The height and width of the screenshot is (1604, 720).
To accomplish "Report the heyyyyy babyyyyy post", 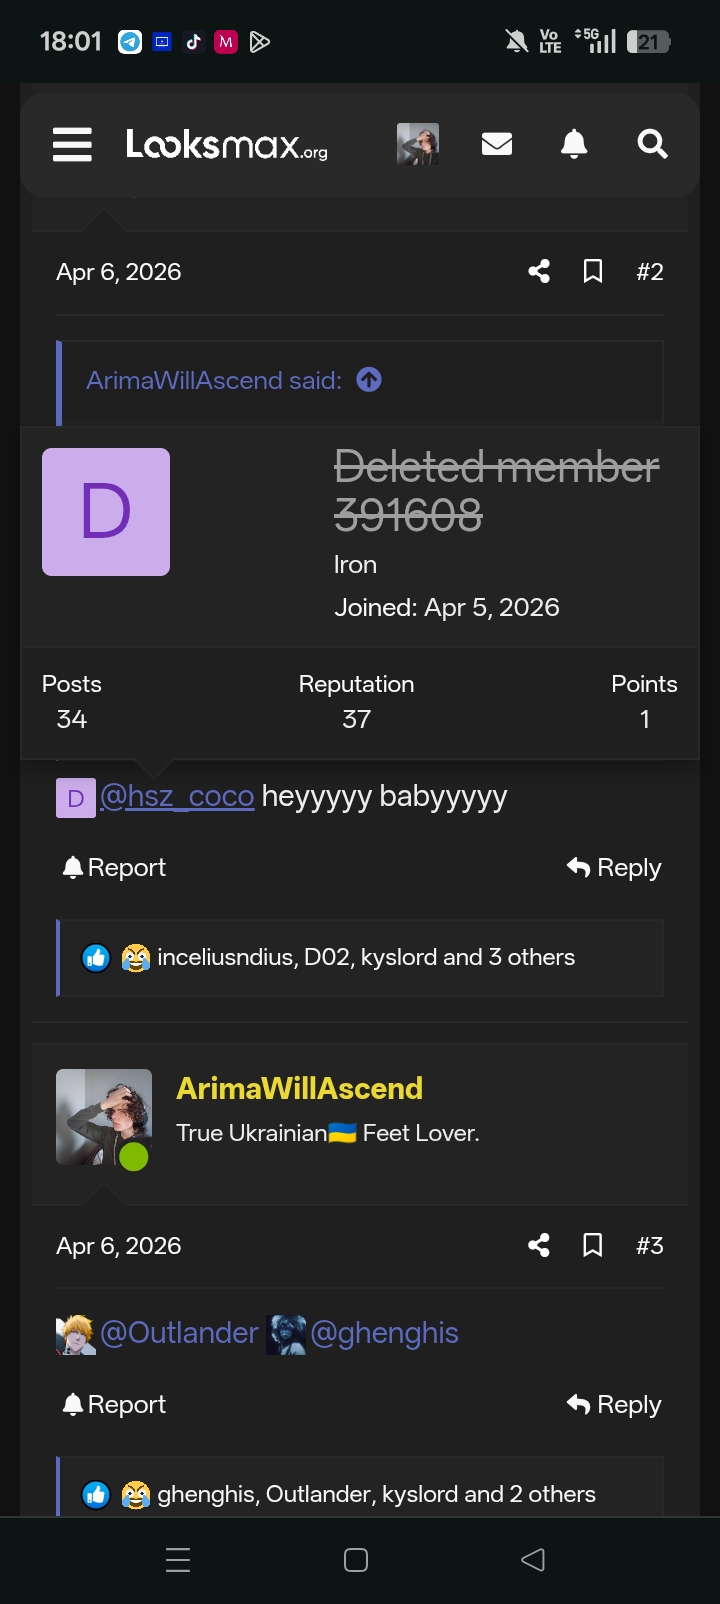I will (x=112, y=867).
